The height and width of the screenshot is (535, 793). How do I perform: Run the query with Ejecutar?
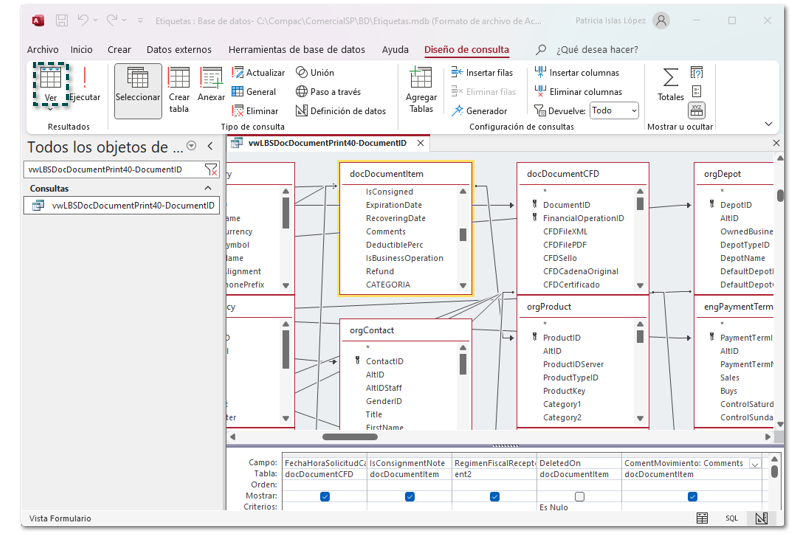click(x=85, y=83)
